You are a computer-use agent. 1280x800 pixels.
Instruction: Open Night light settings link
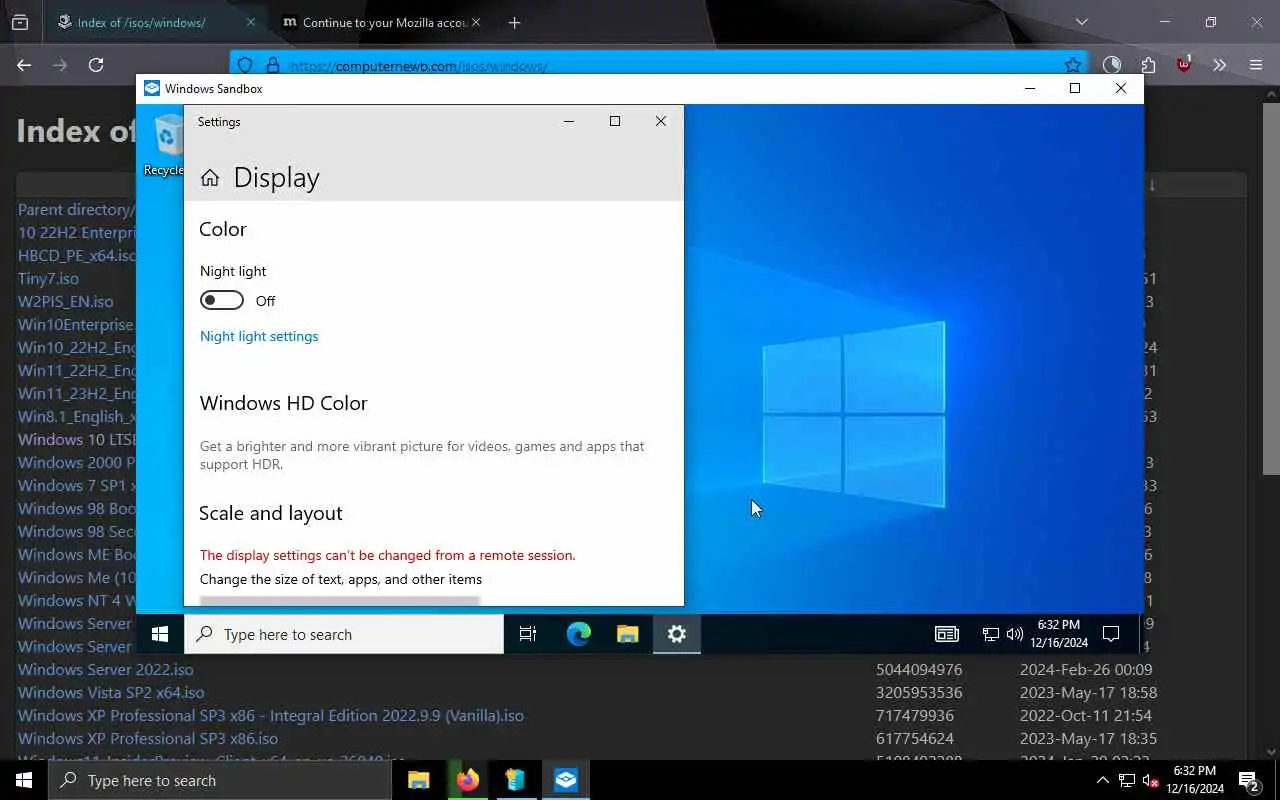pyautogui.click(x=259, y=336)
